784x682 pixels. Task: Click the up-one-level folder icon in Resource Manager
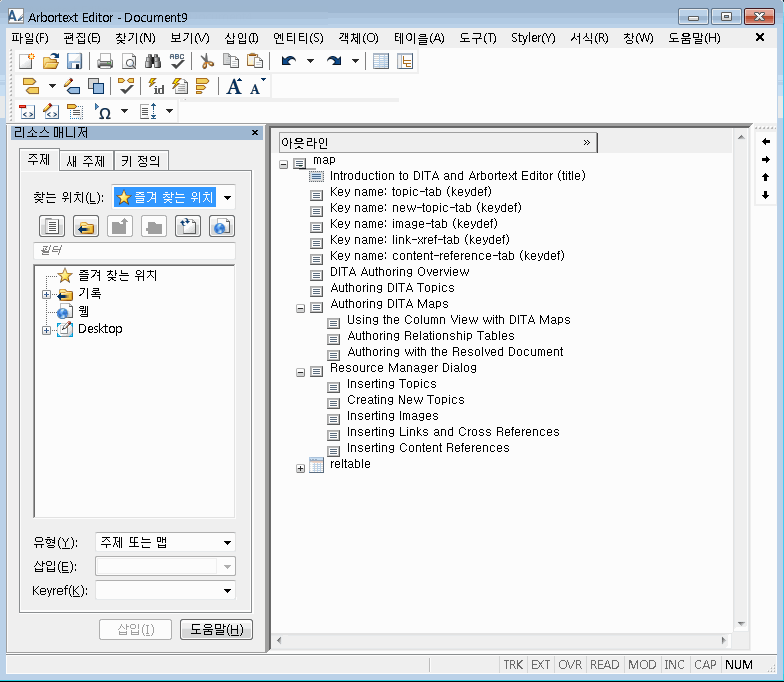[120, 226]
